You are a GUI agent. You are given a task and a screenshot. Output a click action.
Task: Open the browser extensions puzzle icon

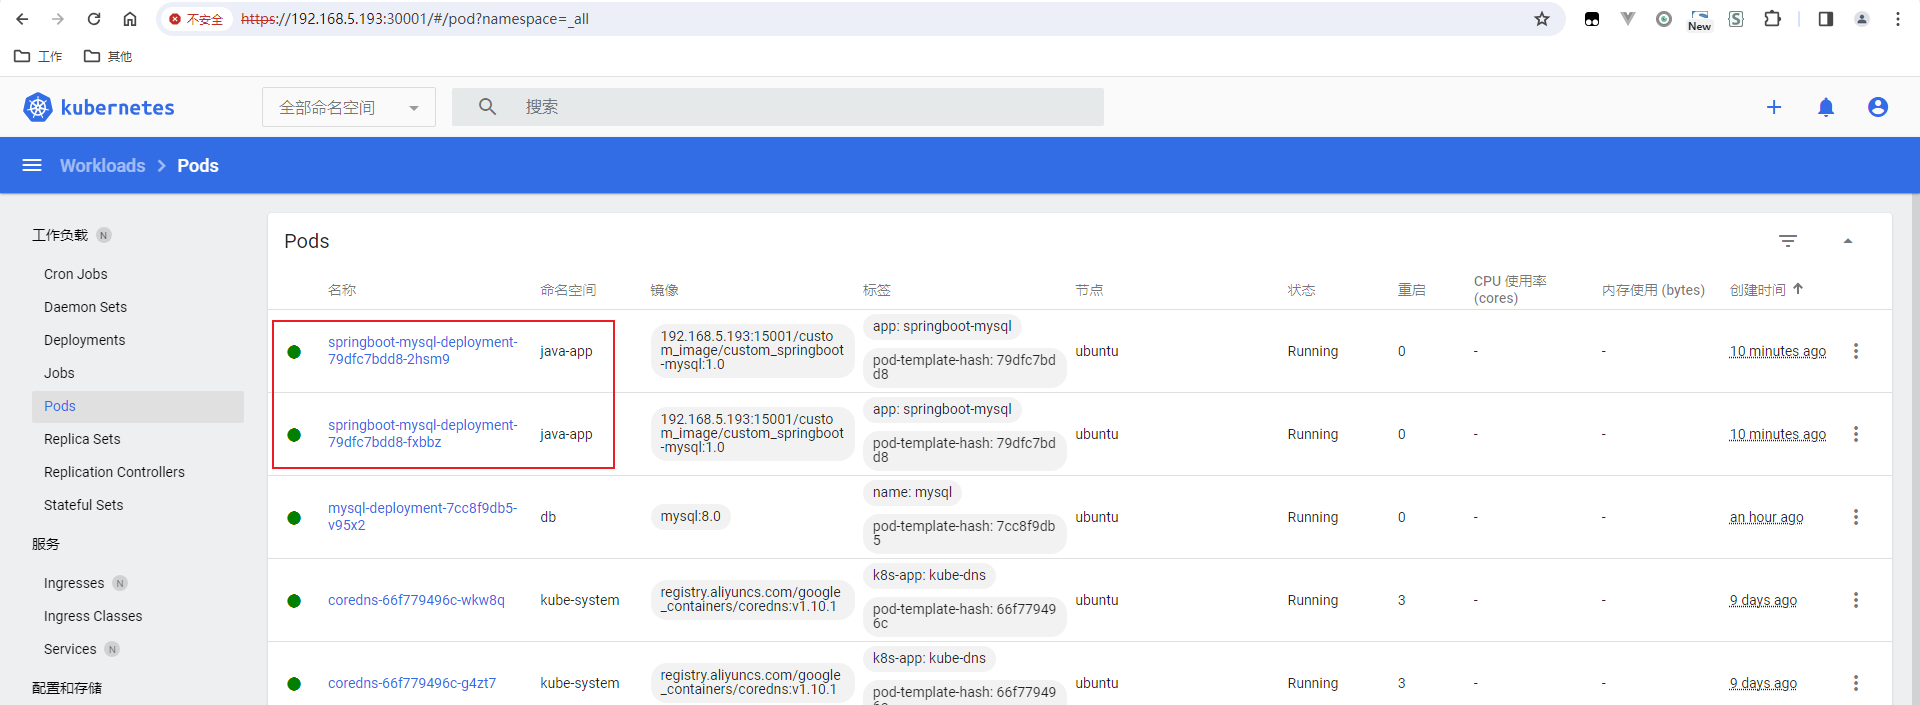pos(1772,19)
